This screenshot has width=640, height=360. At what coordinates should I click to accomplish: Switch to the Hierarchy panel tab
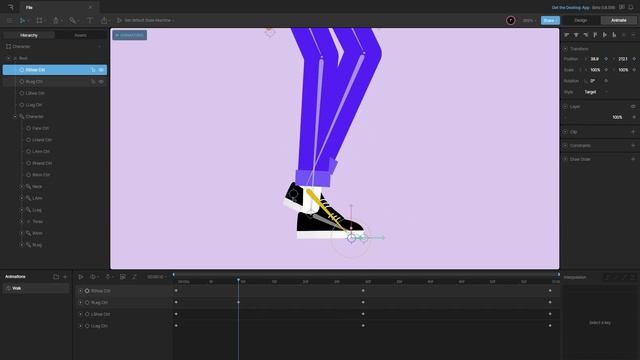pyautogui.click(x=29, y=36)
